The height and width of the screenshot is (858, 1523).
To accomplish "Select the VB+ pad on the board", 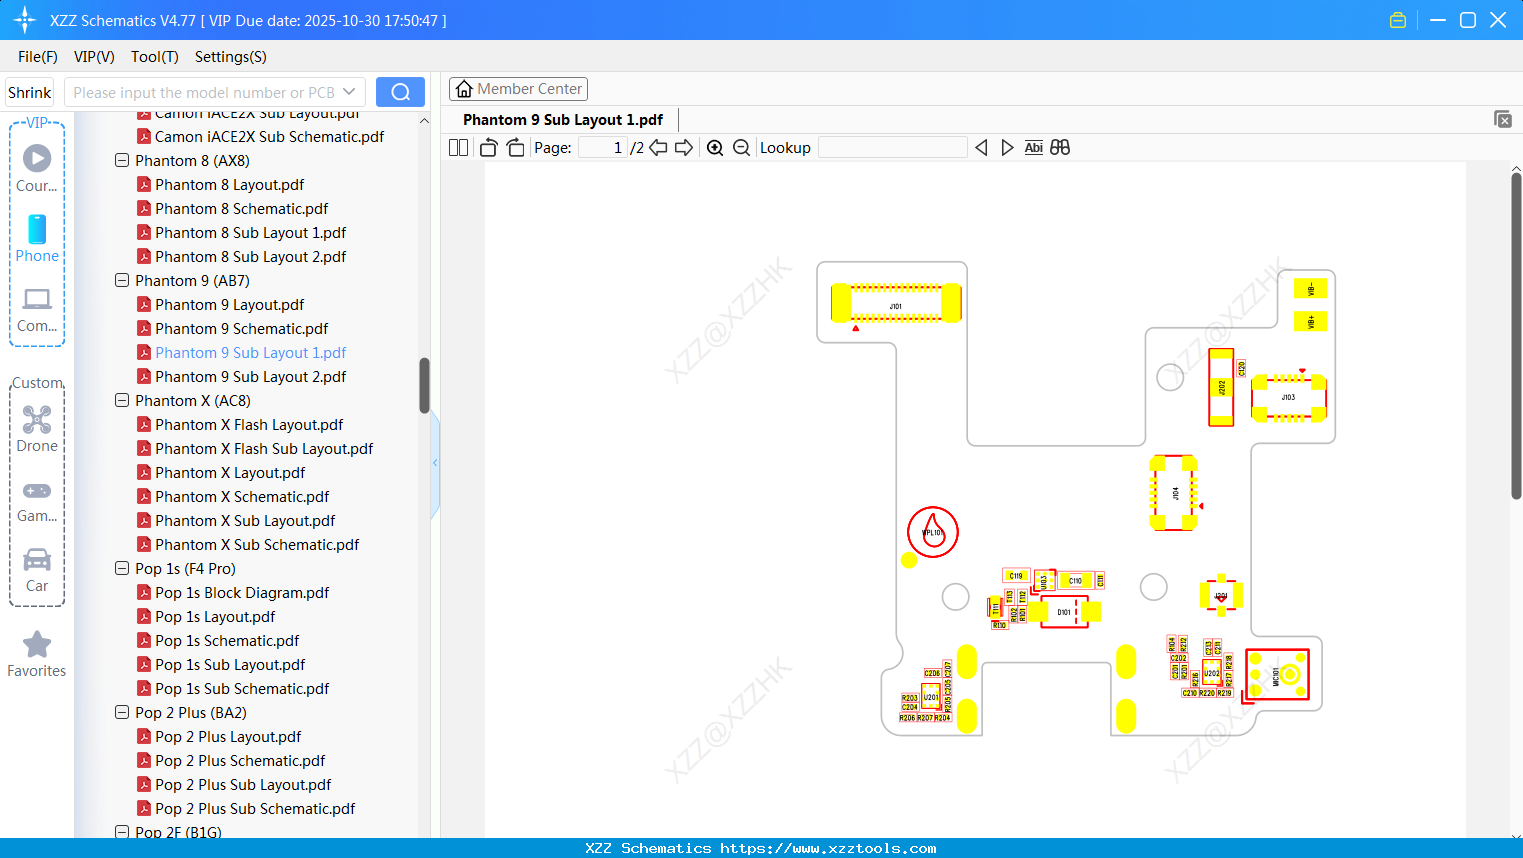I will point(1310,322).
